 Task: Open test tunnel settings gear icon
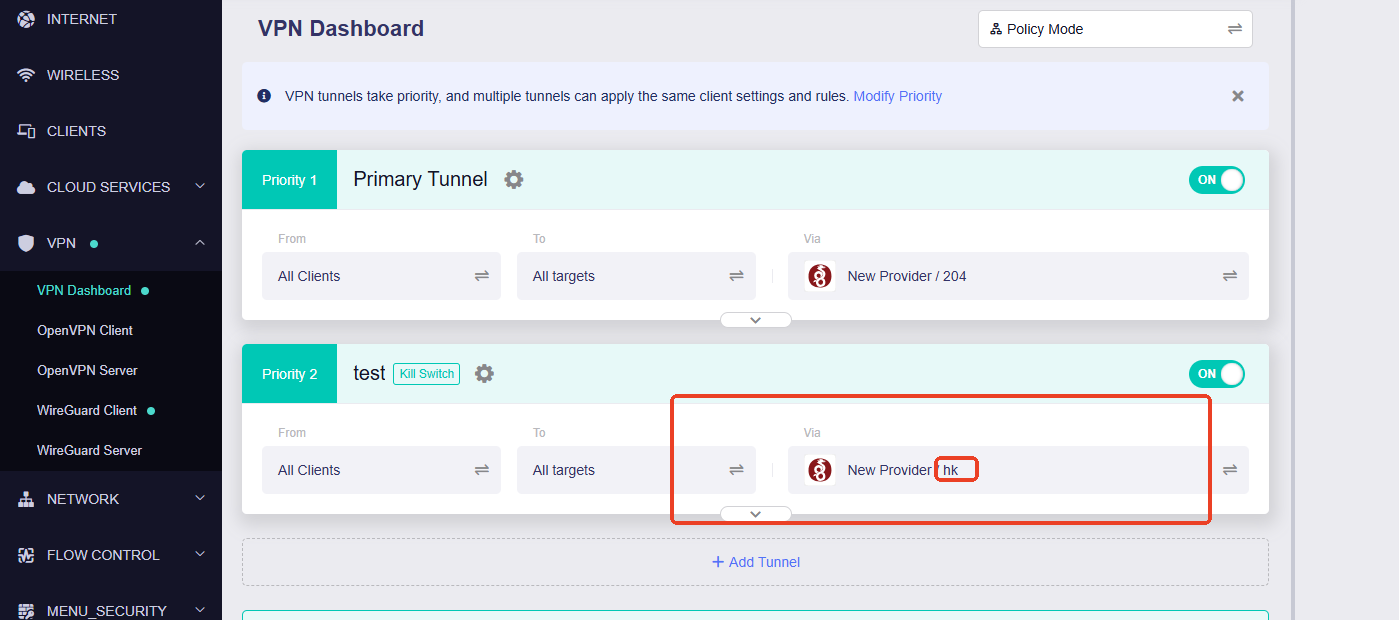(x=484, y=373)
